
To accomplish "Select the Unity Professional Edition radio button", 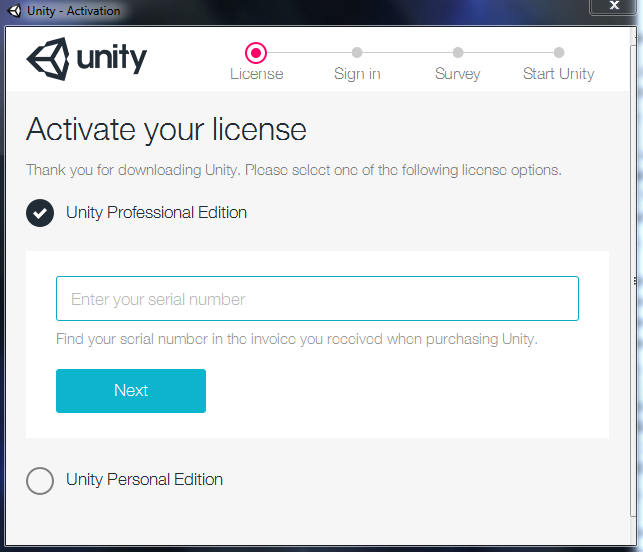I will coord(40,213).
